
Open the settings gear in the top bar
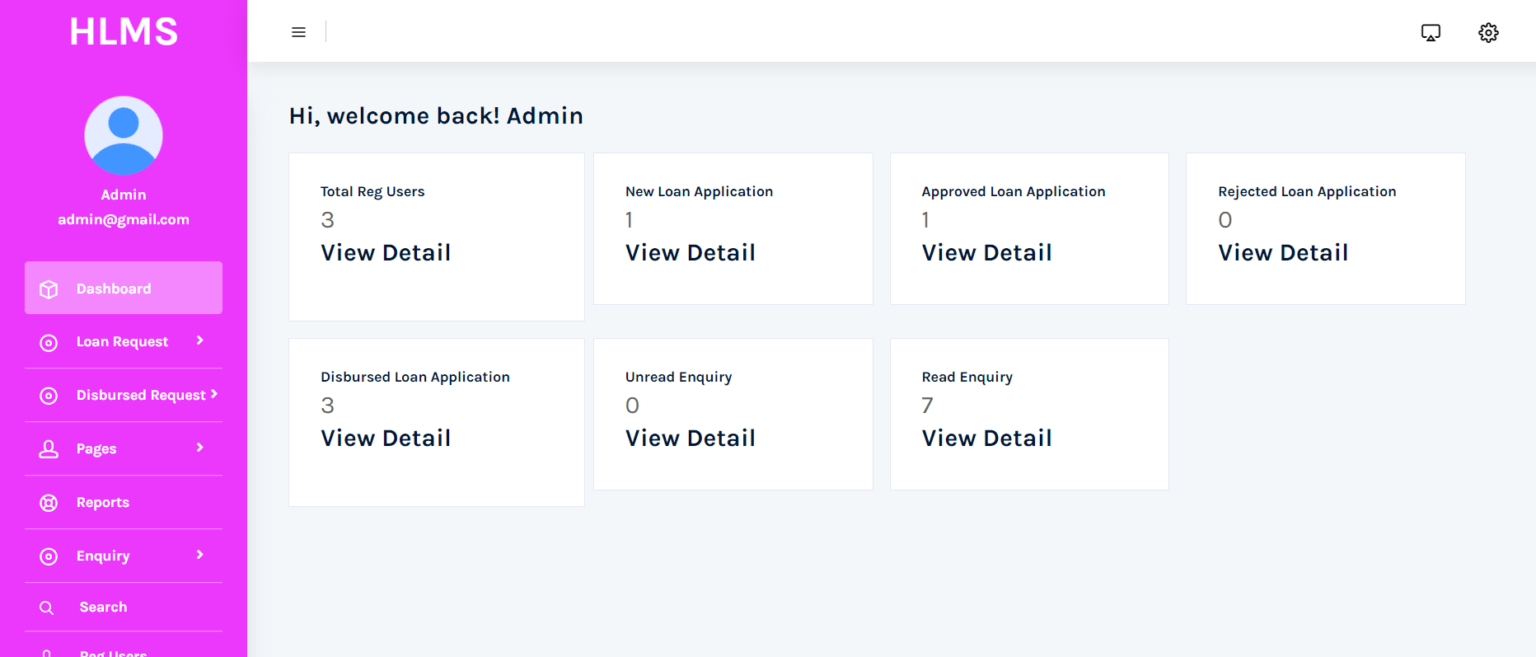click(1488, 32)
